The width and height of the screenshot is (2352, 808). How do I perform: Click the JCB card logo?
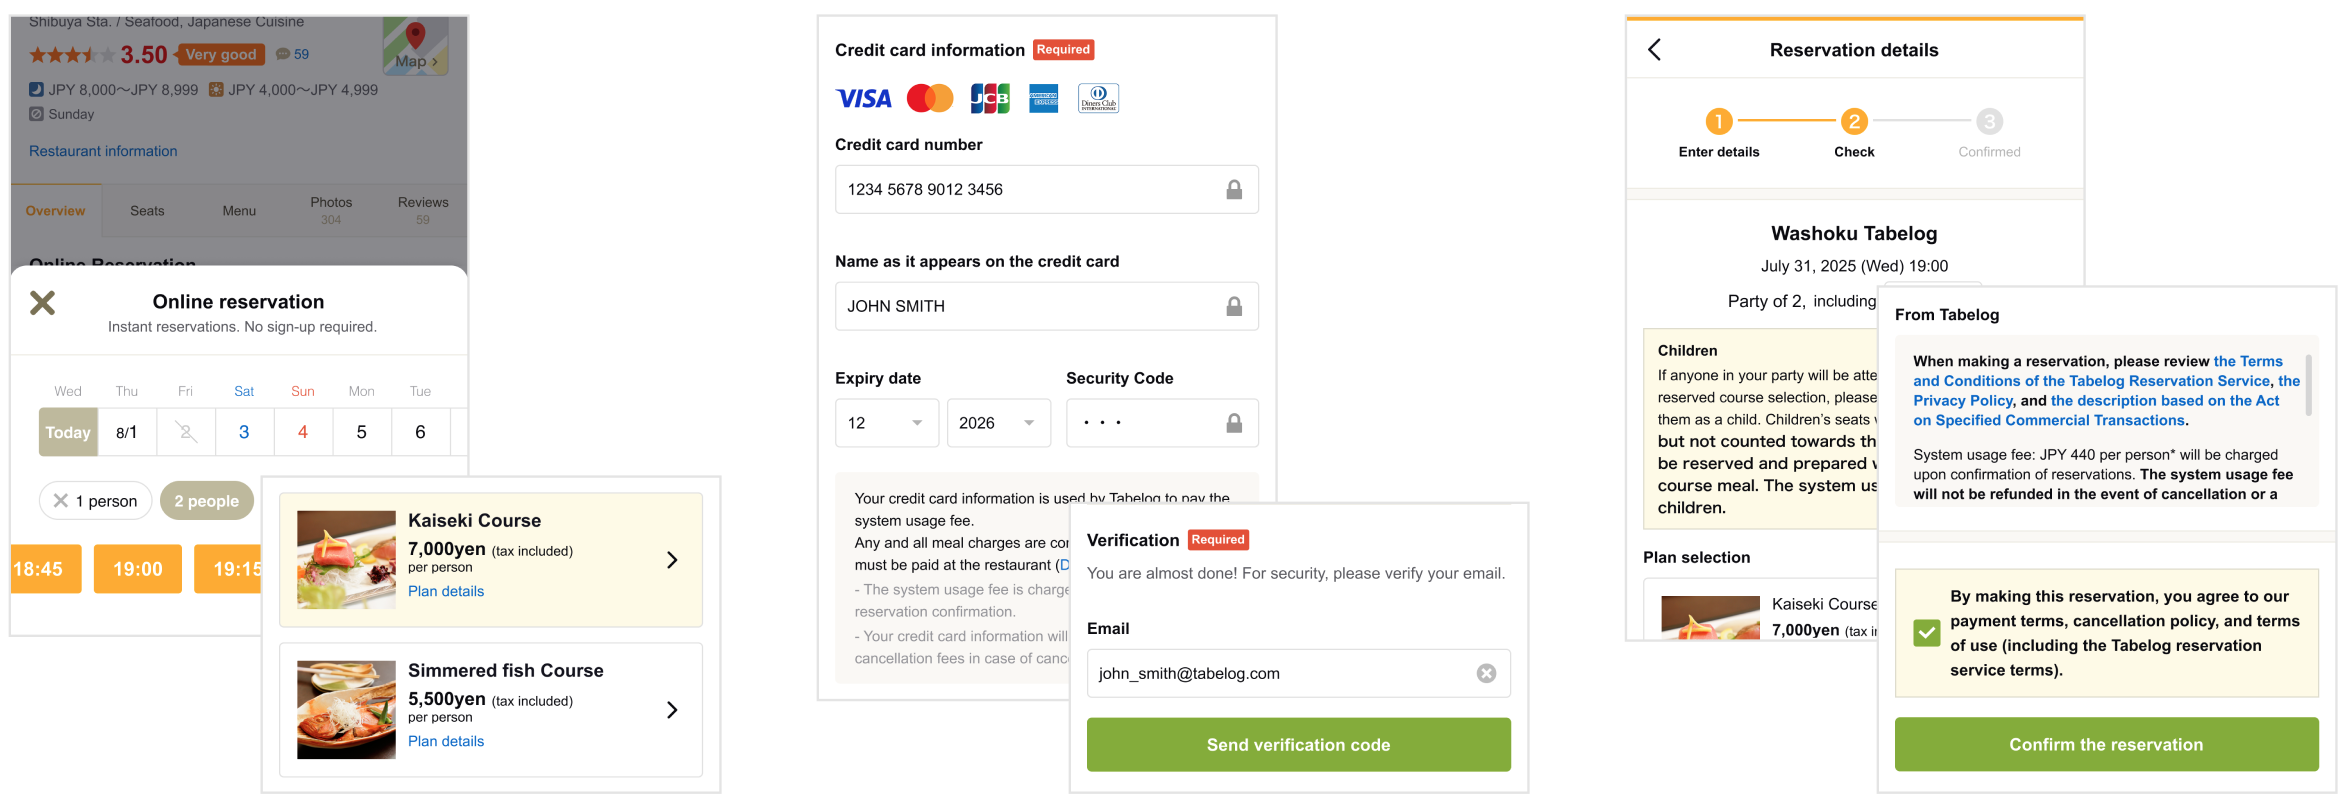click(x=989, y=99)
